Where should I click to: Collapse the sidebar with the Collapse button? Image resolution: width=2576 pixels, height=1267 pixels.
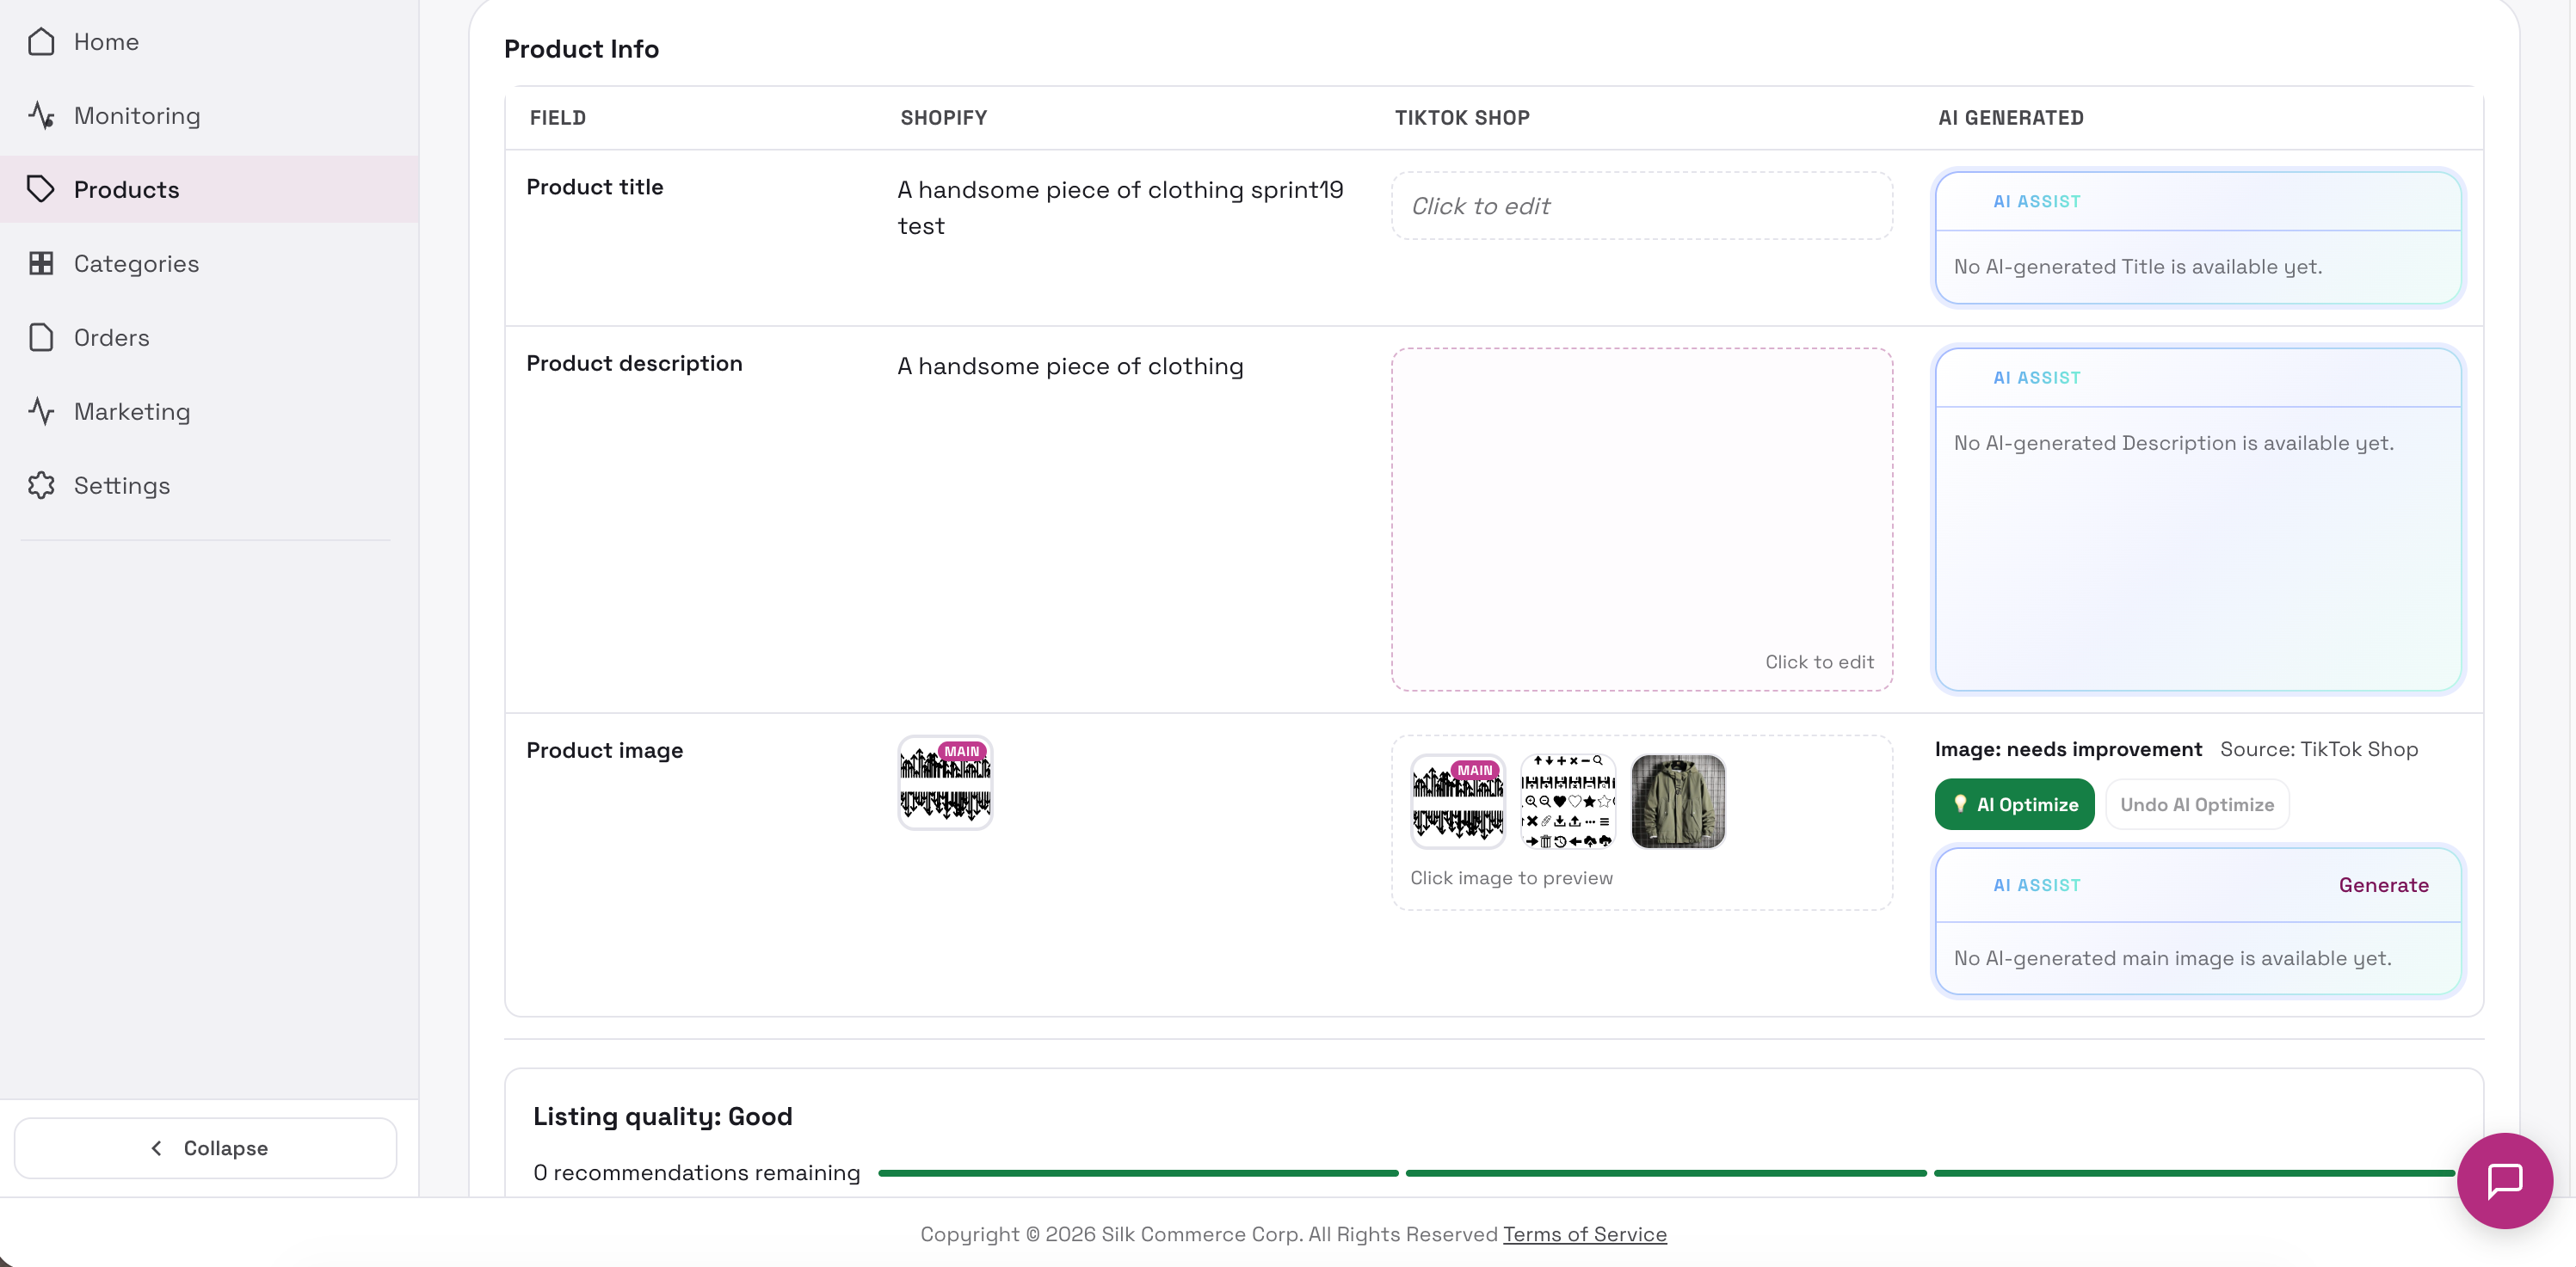click(x=206, y=1148)
